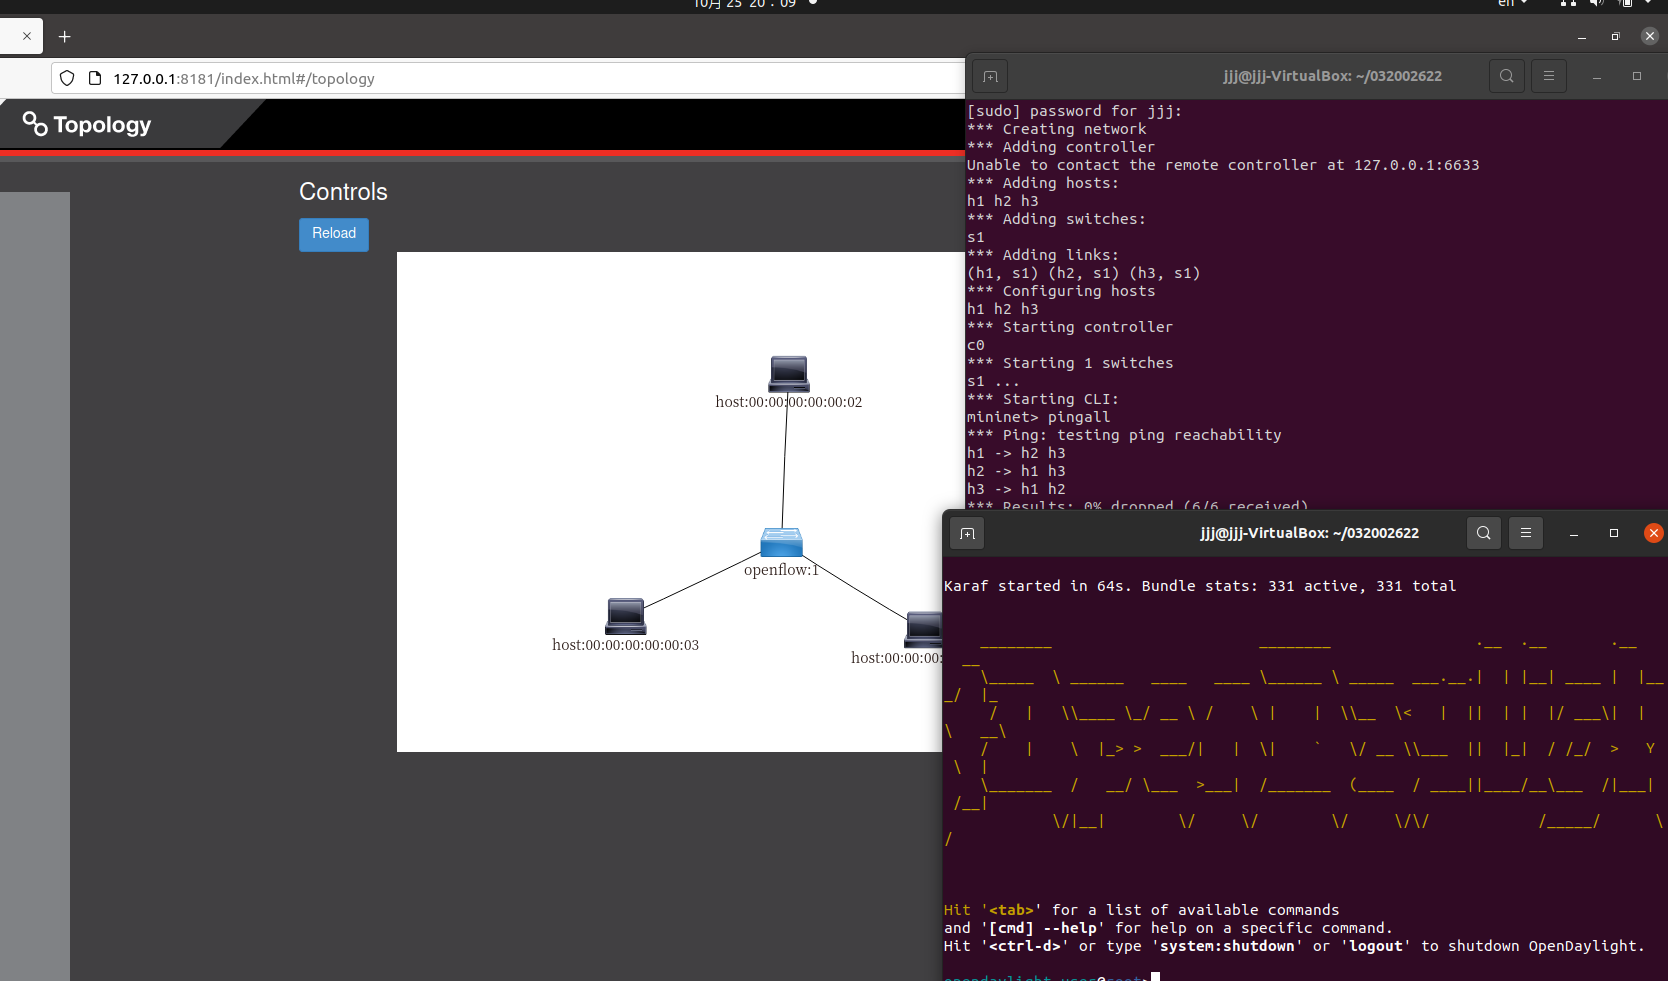Click the 'Karaf started in 64s' line
Screen dimensions: 1668x981
click(x=1200, y=586)
